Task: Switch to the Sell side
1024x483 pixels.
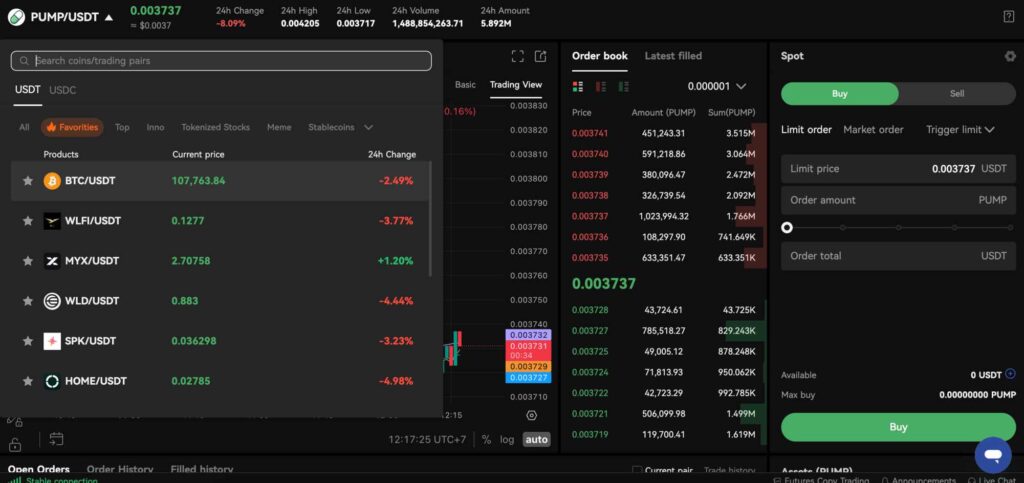Action: pos(957,94)
